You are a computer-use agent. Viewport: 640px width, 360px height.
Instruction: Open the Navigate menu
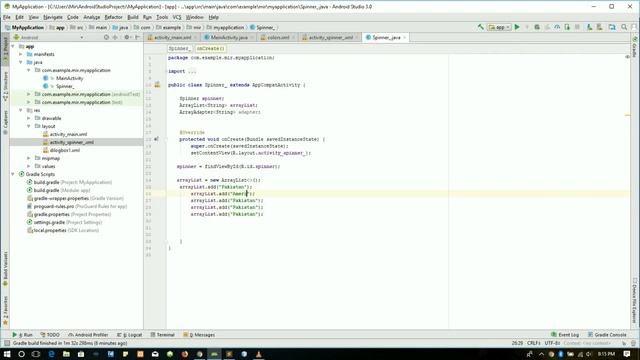click(53, 17)
